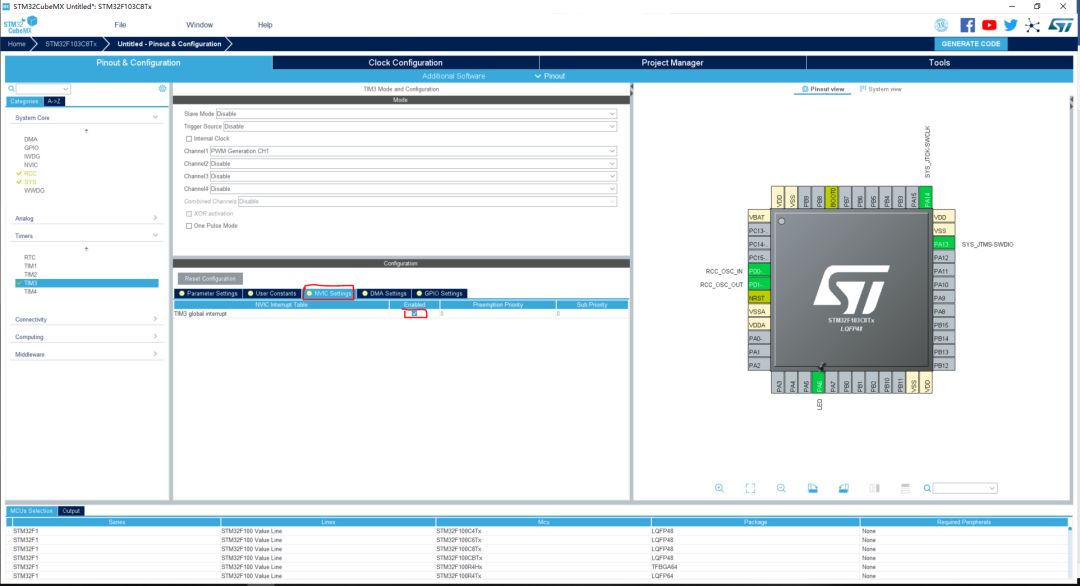1080x586 pixels.
Task: Click the green PA6 LED pin
Action: tap(818, 382)
